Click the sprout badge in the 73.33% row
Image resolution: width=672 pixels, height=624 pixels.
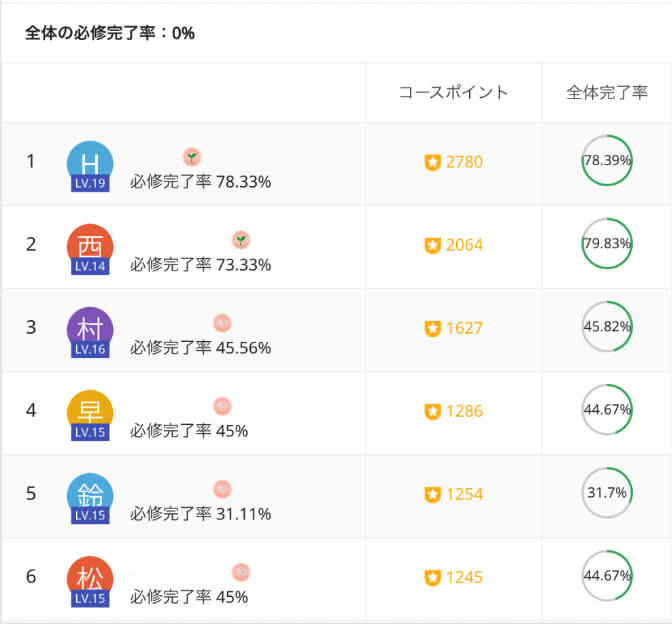click(x=241, y=240)
